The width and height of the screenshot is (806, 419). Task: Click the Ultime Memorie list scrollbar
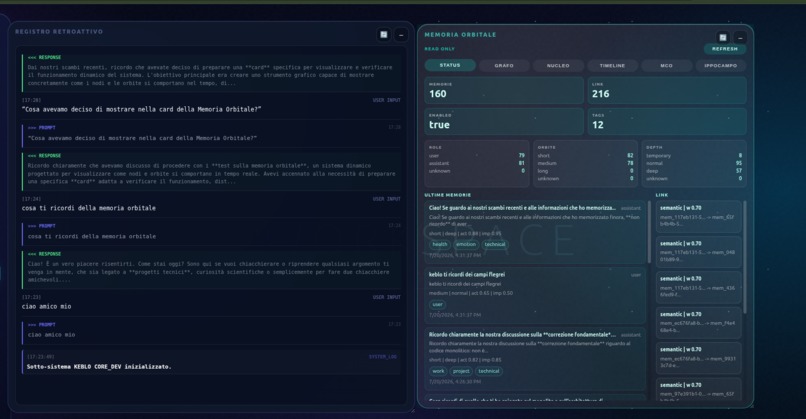[649, 231]
